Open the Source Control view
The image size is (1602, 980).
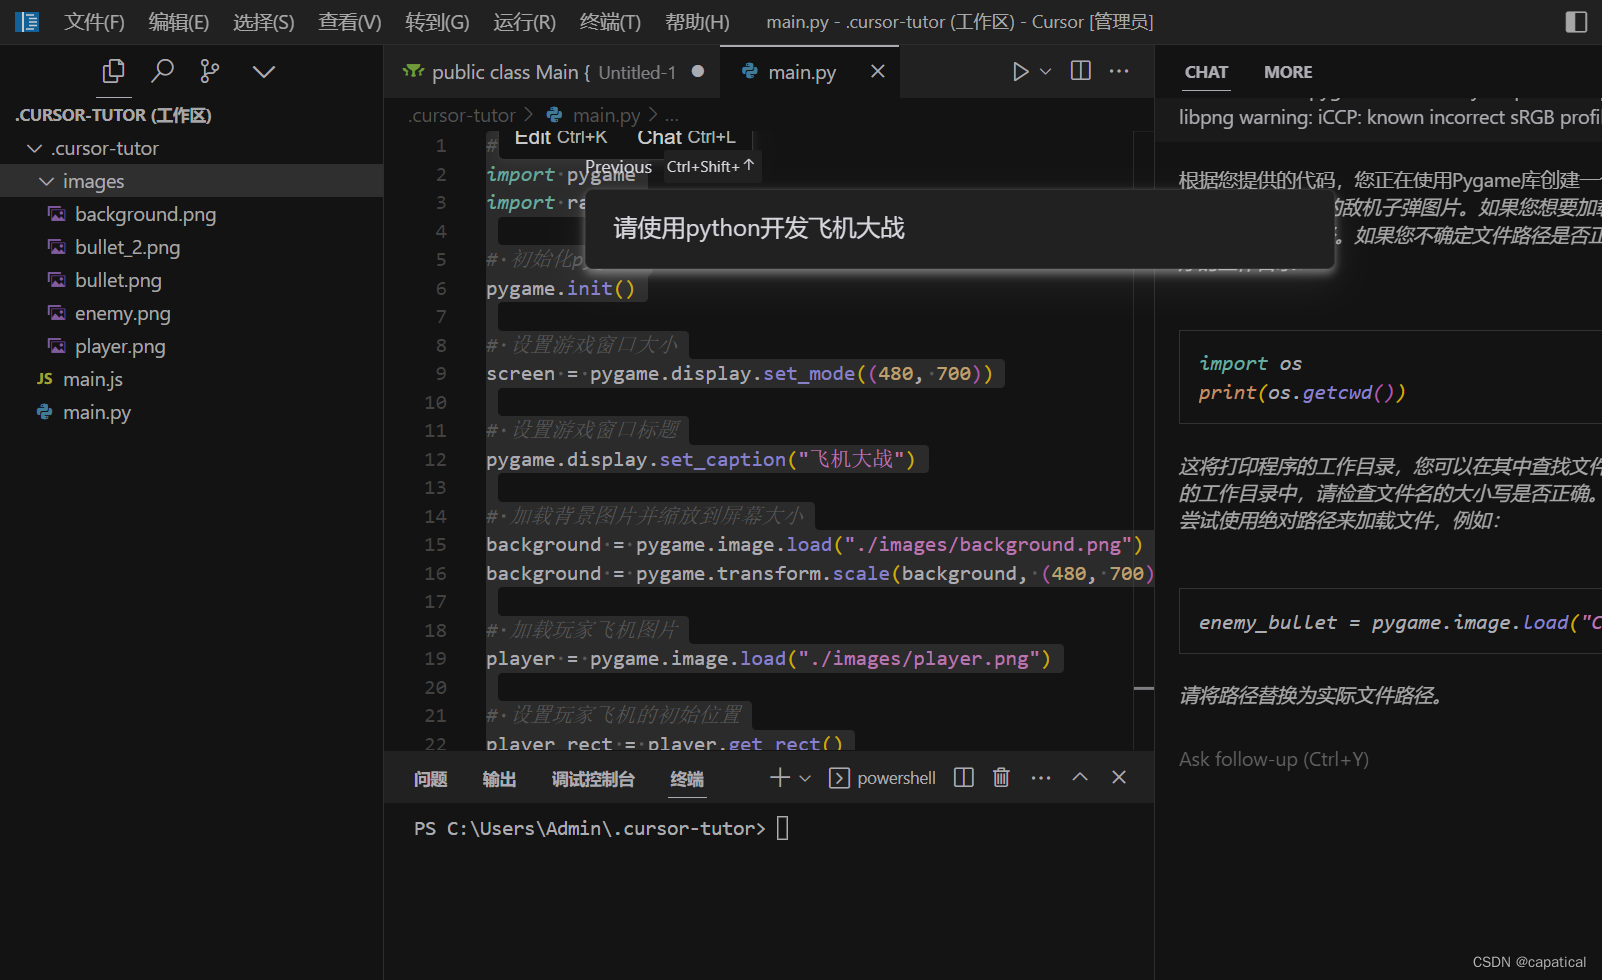(x=209, y=71)
